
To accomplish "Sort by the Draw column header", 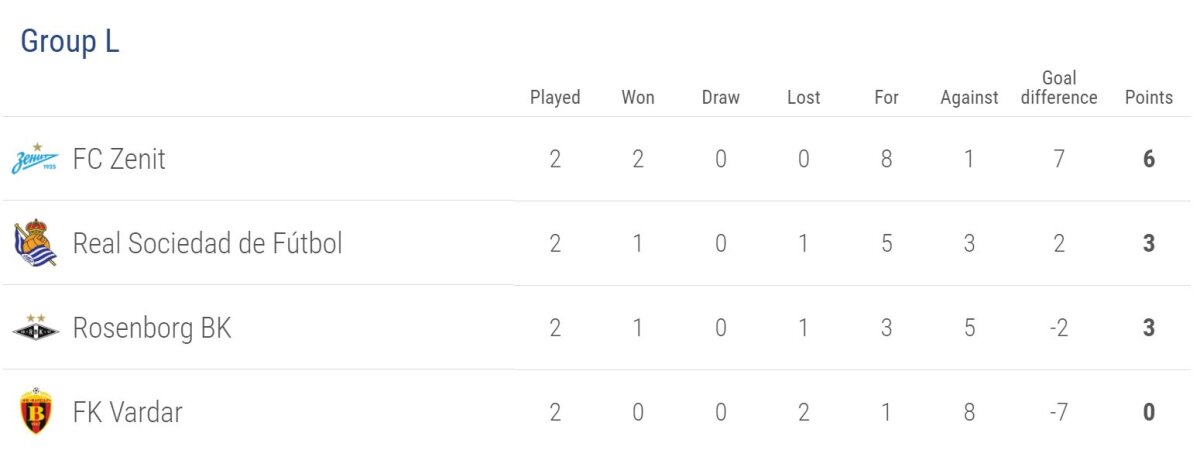I will [721, 97].
